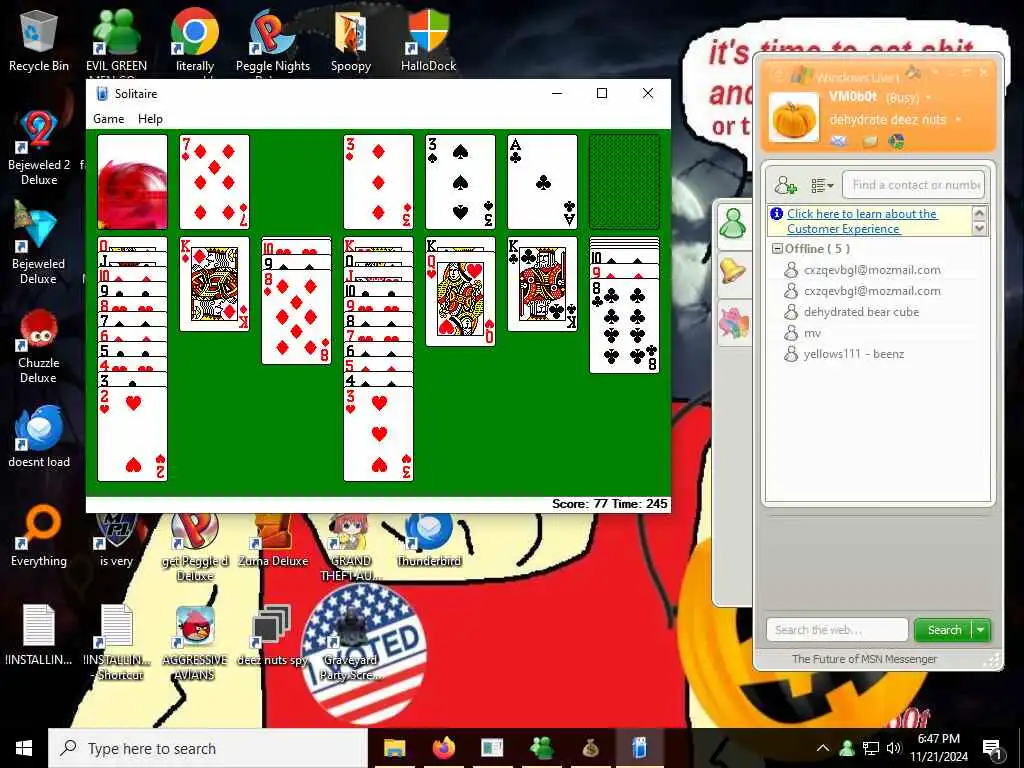Click the empty fourth foundation slot

click(624, 182)
